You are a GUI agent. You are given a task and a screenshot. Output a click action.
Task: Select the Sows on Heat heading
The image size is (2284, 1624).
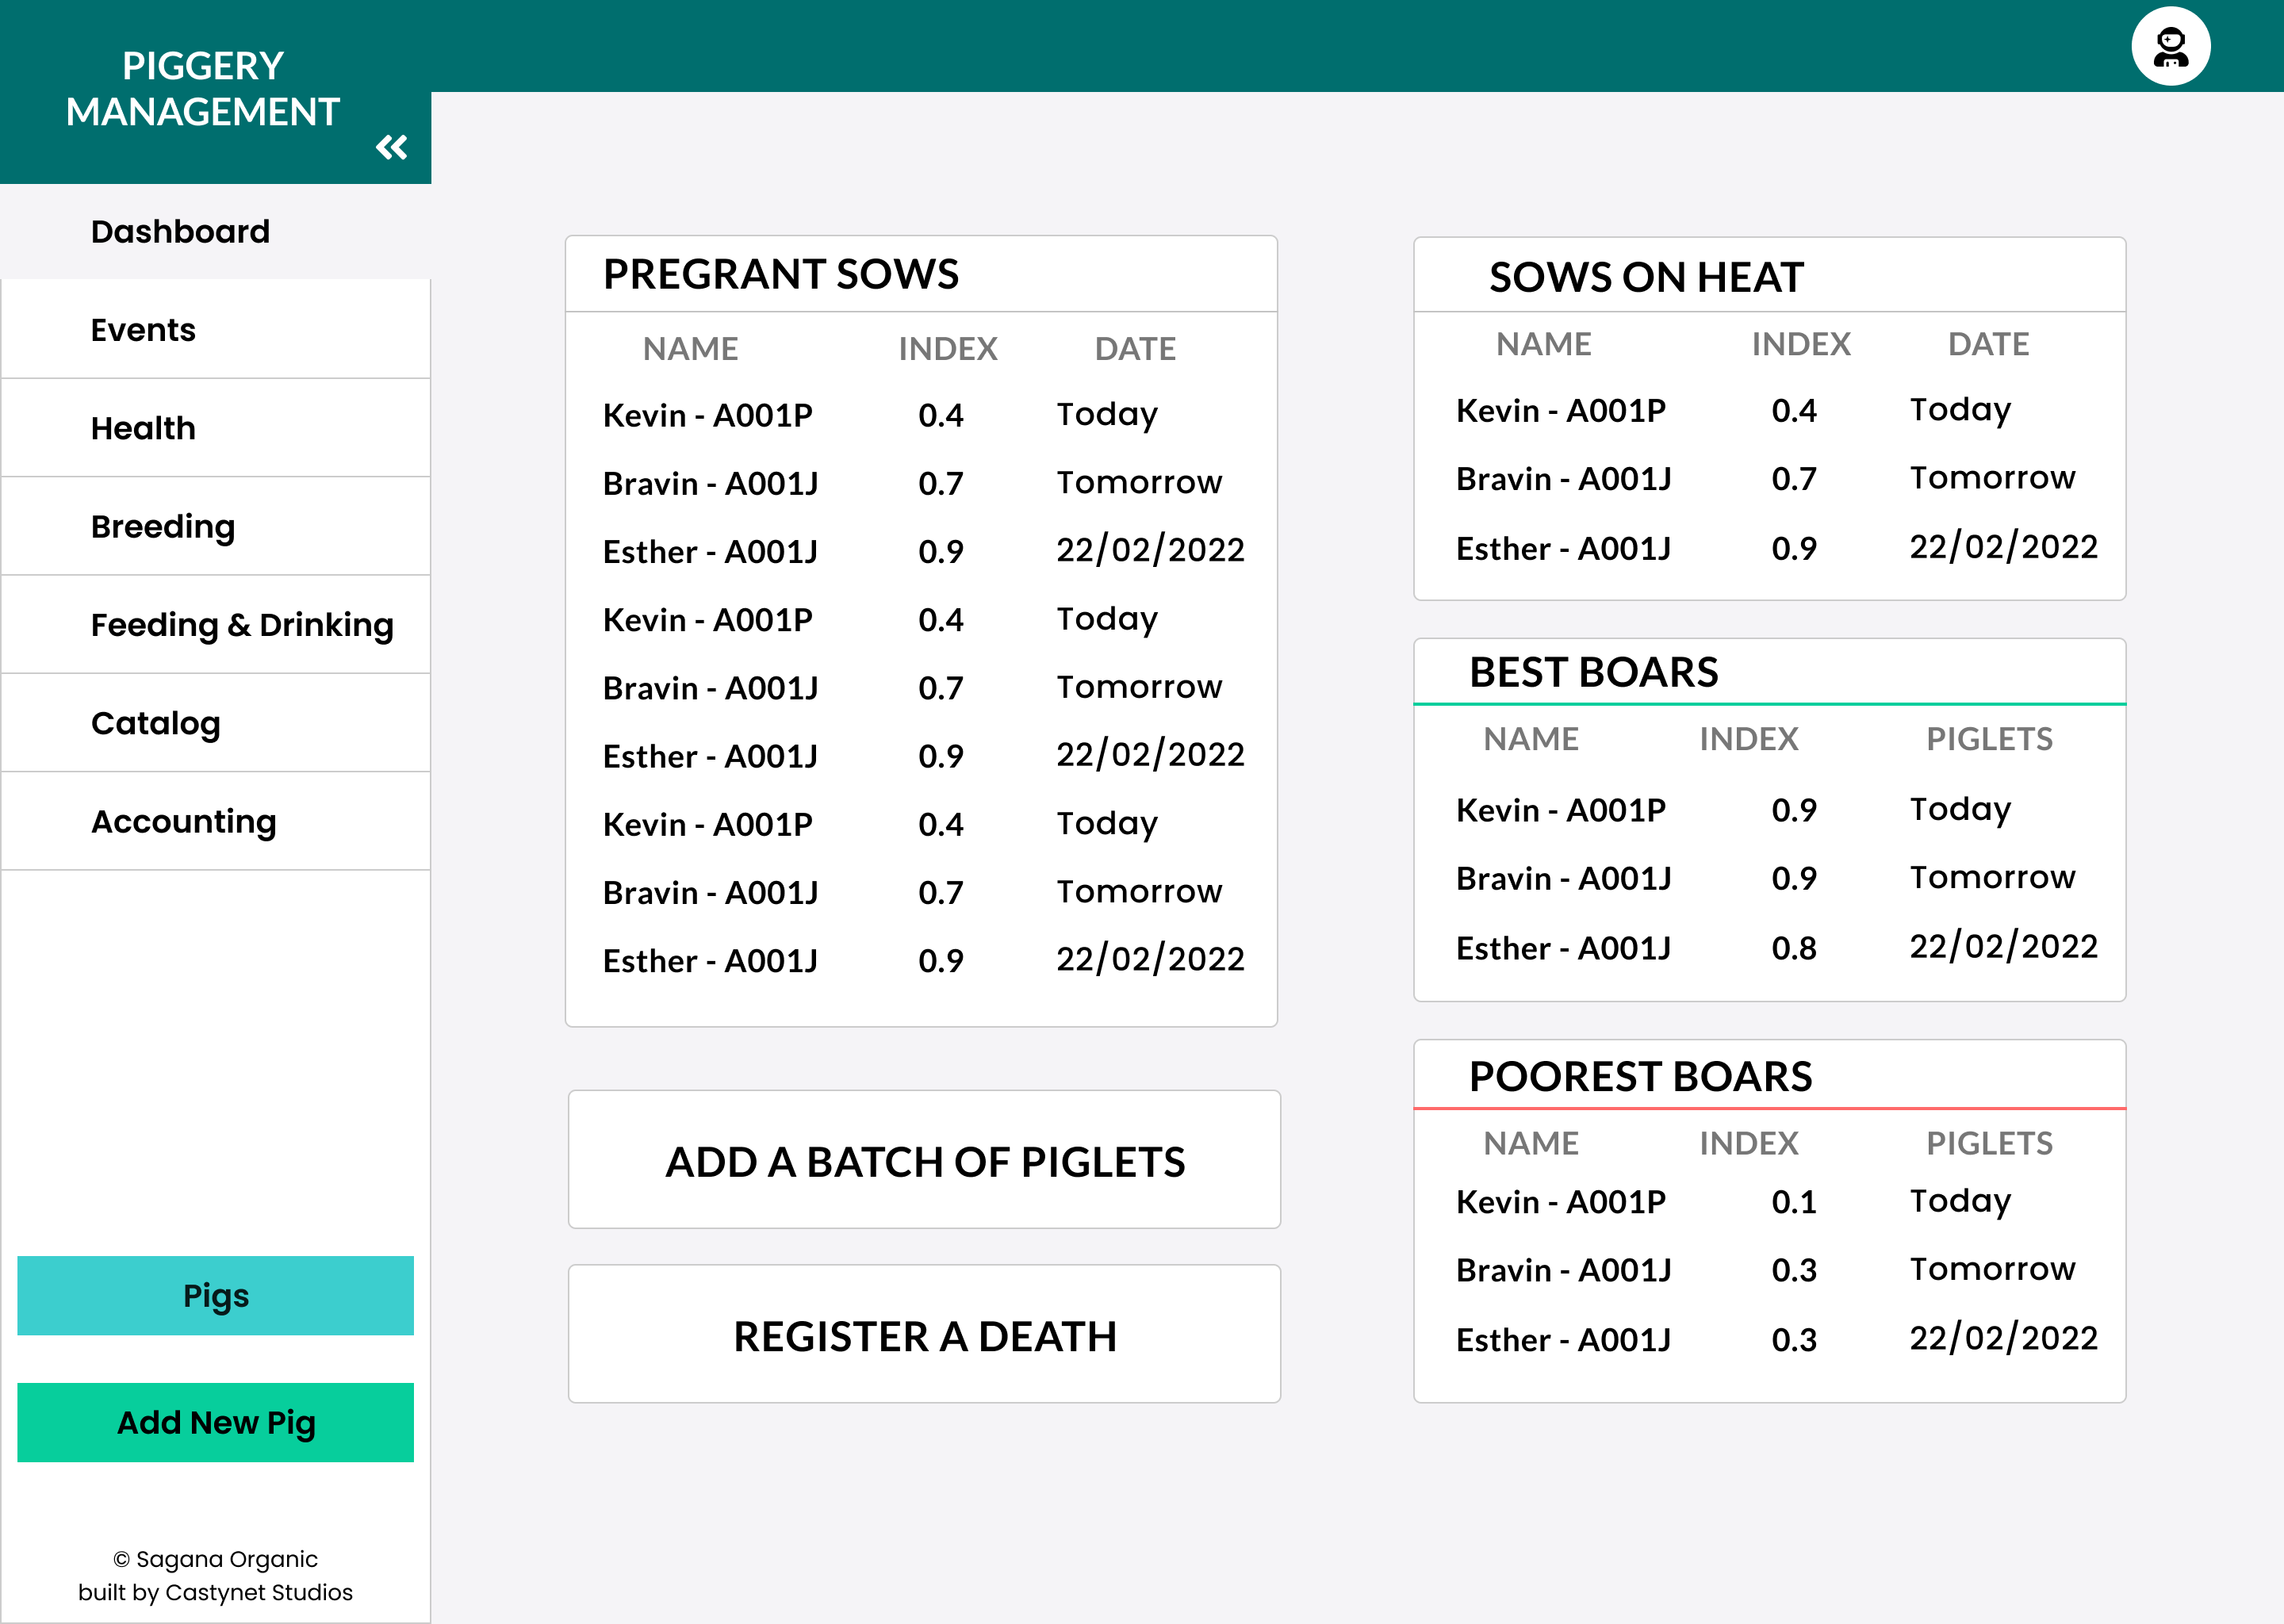click(1646, 277)
